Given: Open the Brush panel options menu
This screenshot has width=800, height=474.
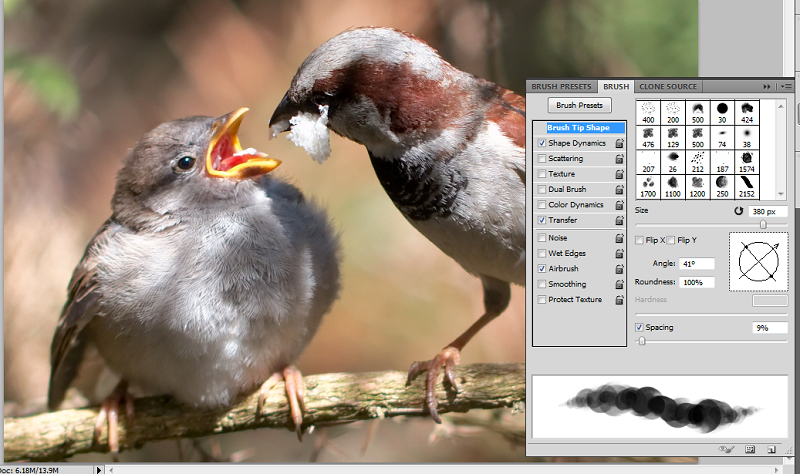Looking at the screenshot, I should pyautogui.click(x=786, y=87).
